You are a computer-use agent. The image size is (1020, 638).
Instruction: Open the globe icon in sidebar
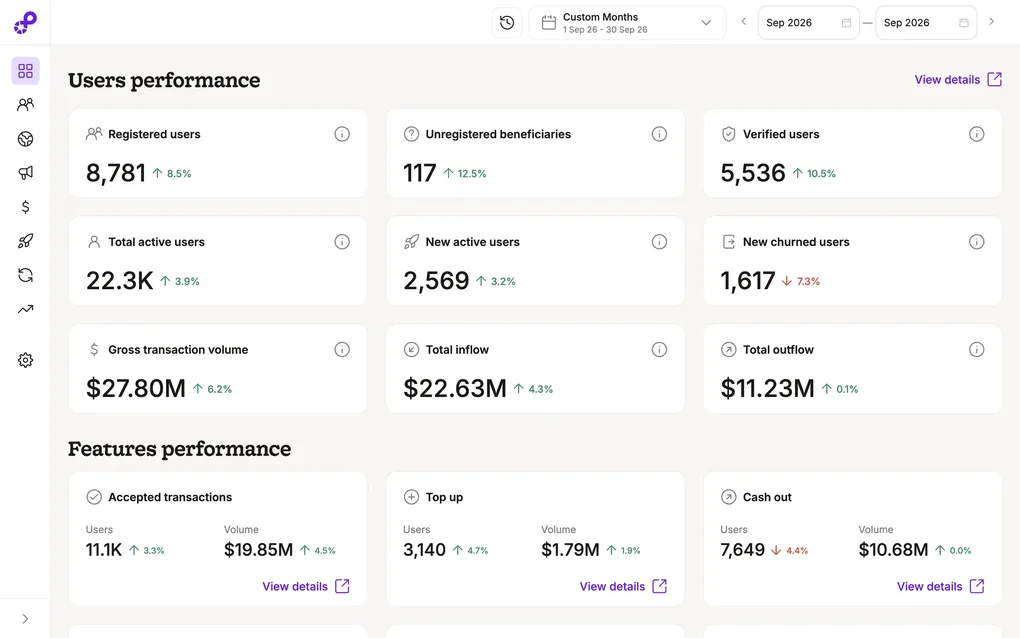pos(25,139)
